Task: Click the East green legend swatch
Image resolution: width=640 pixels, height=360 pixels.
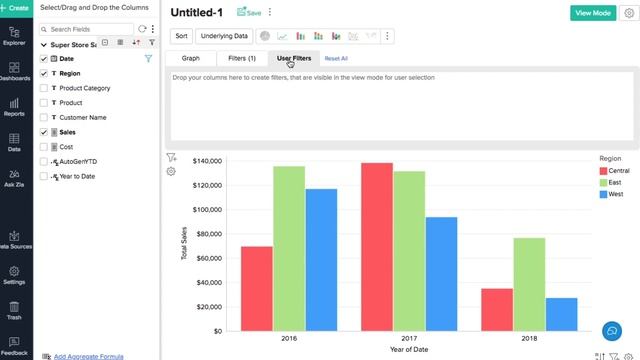Action: click(603, 182)
